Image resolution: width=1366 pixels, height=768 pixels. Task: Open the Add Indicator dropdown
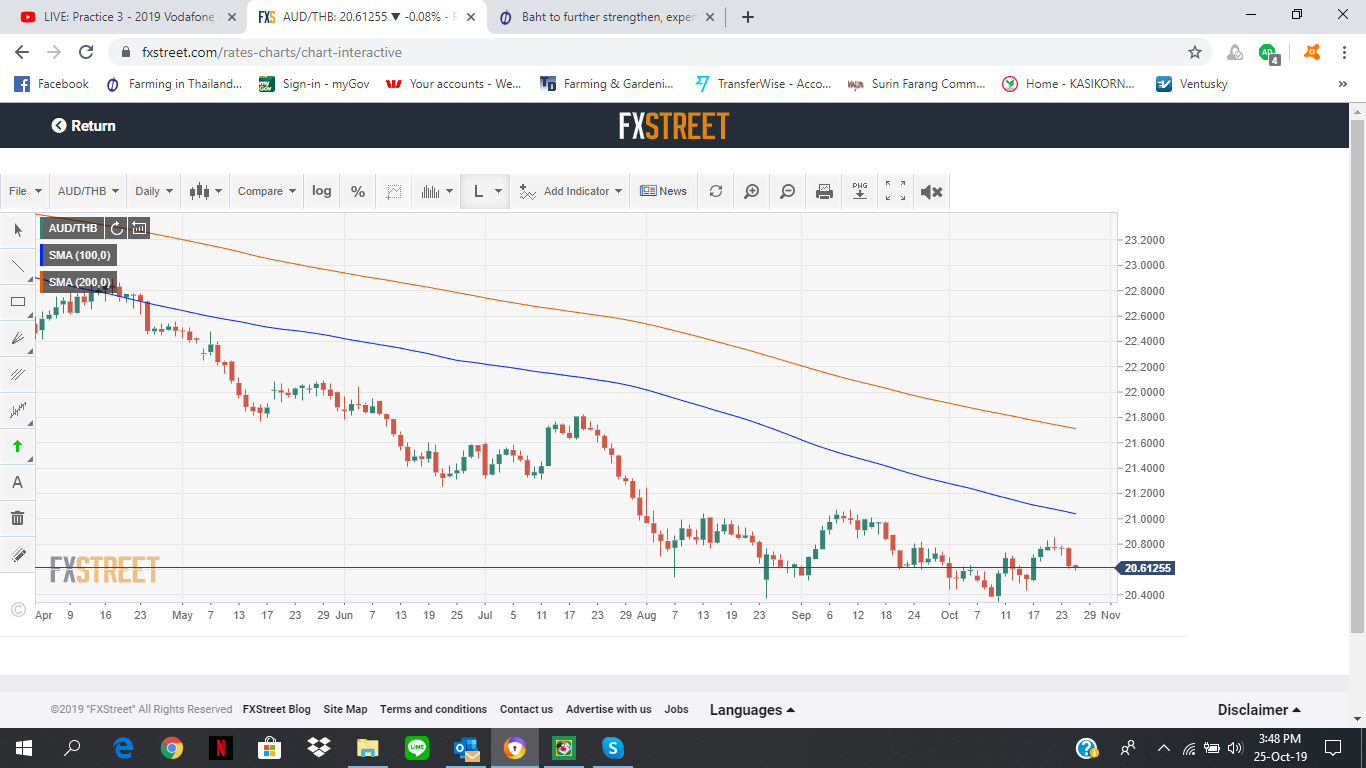click(x=571, y=191)
